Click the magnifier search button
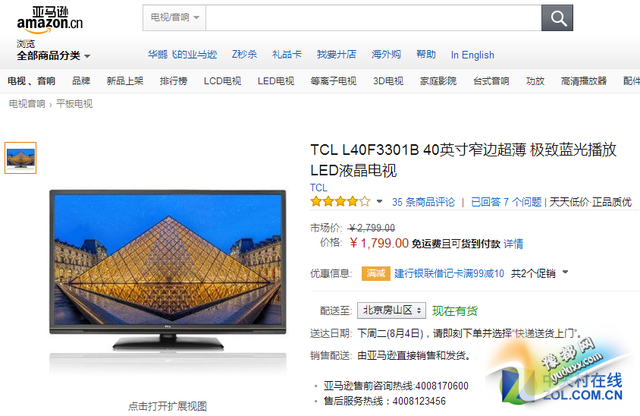This screenshot has height=416, width=640. (x=557, y=18)
